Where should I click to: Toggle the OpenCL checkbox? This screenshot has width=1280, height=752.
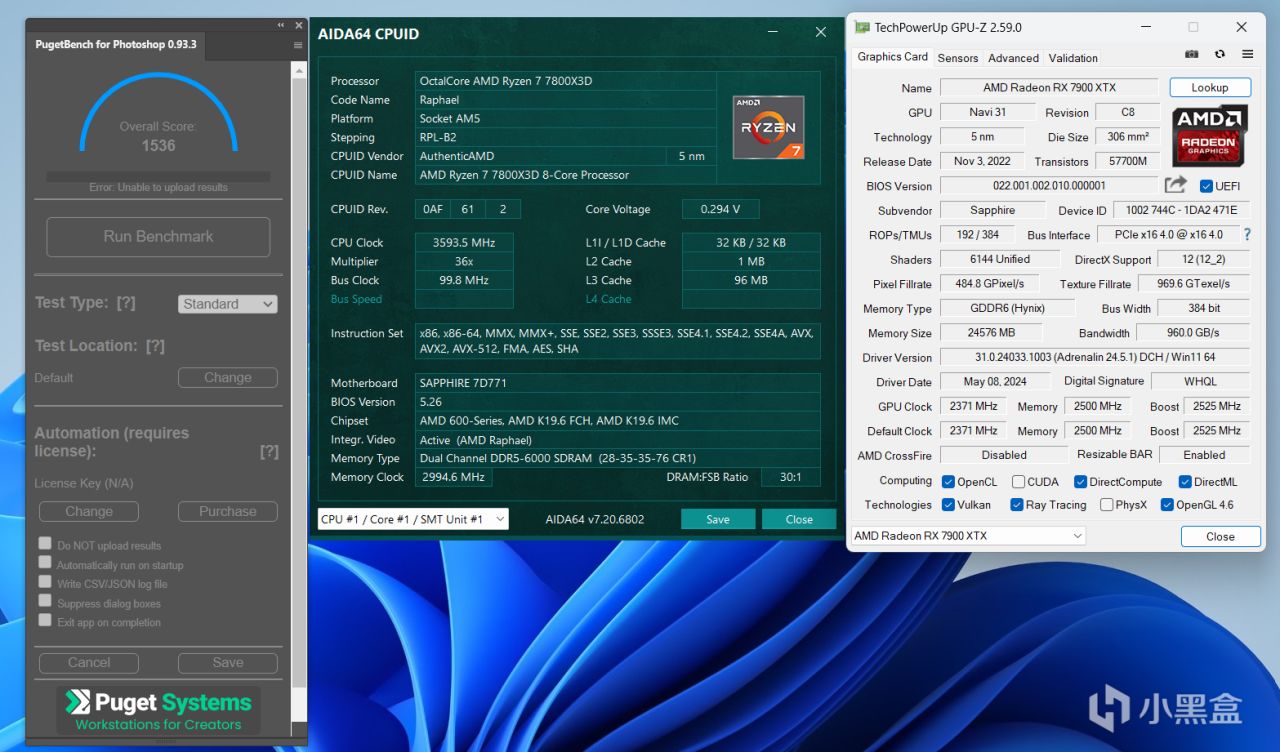(948, 482)
